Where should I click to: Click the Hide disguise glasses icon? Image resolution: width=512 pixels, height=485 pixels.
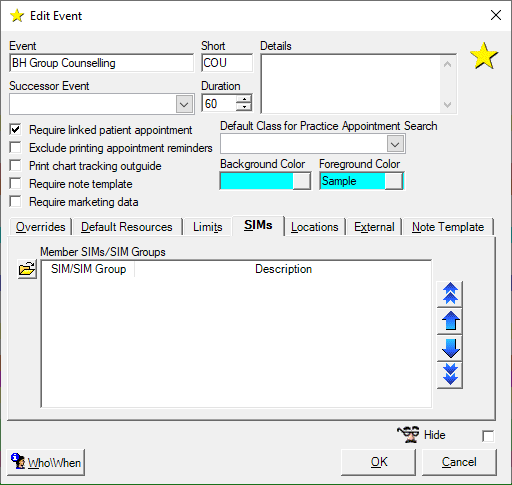click(x=409, y=434)
